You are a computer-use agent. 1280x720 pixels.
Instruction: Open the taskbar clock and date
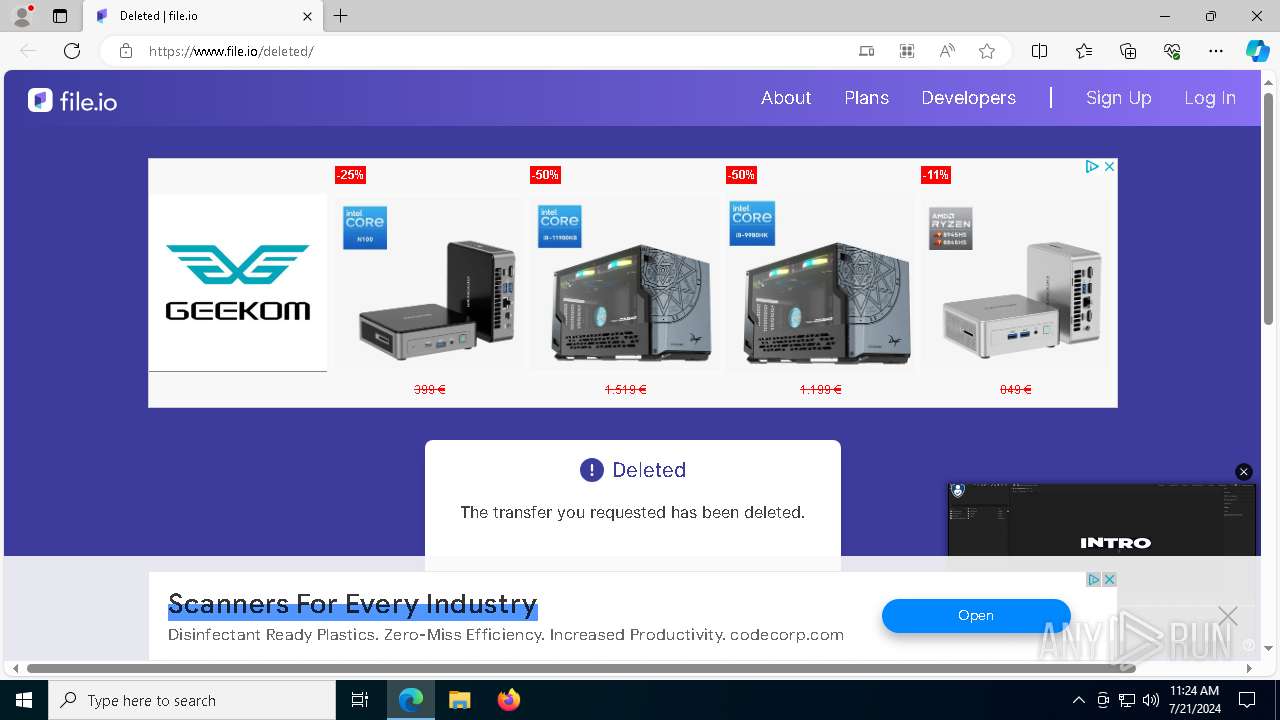(1194, 700)
